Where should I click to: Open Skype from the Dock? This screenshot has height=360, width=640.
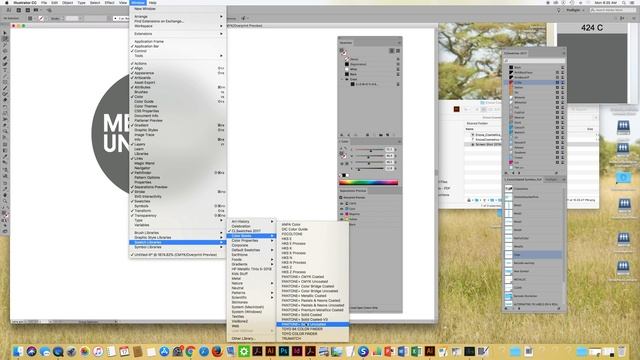coord(363,351)
